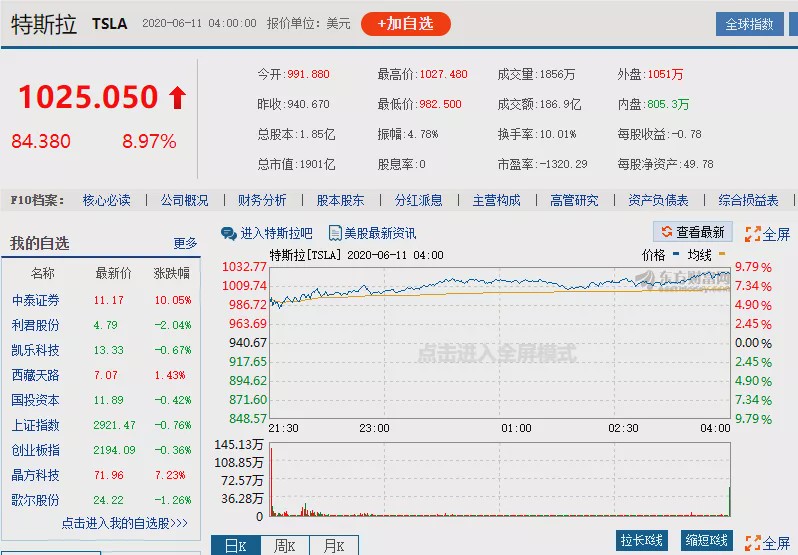
Task: Click the 外盘 1051万 text
Action: point(650,74)
